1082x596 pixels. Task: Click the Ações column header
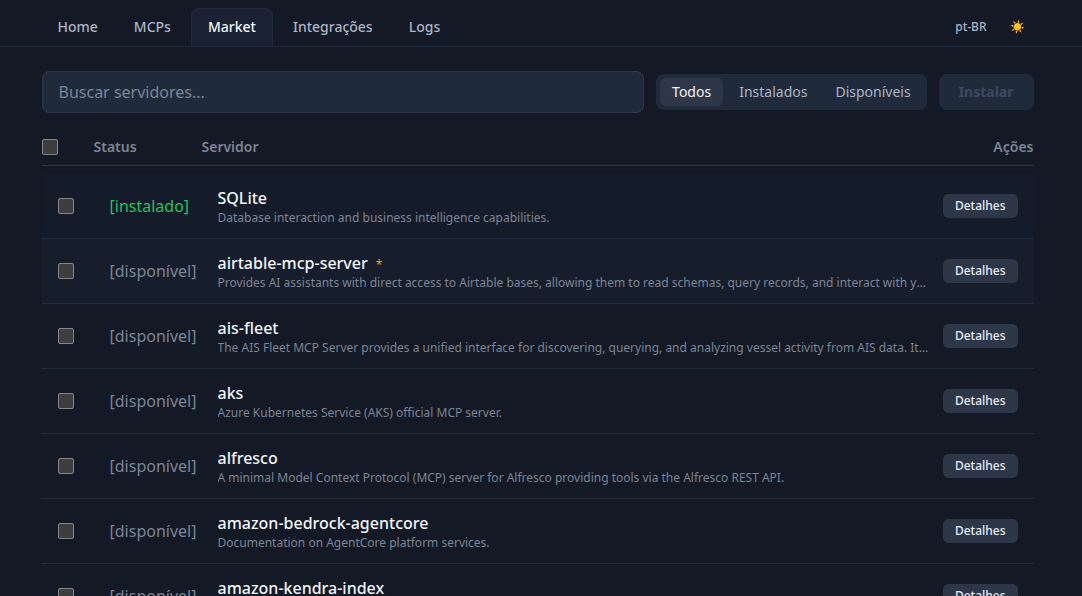tap(1013, 147)
